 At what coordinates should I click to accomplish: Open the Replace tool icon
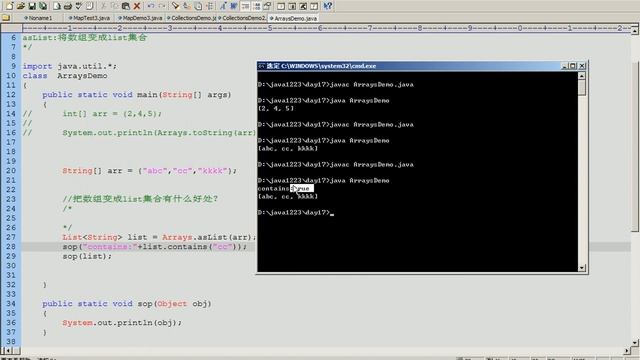[186, 6]
